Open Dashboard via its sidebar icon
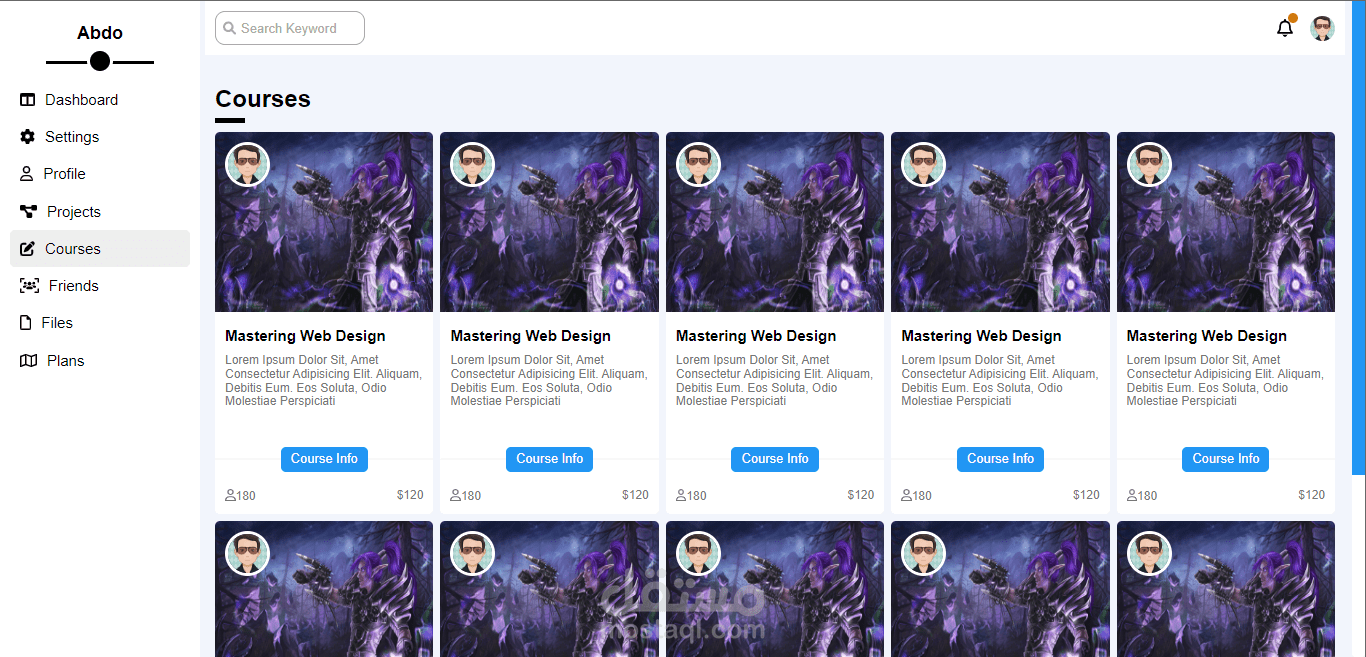The width and height of the screenshot is (1366, 657). tap(27, 100)
